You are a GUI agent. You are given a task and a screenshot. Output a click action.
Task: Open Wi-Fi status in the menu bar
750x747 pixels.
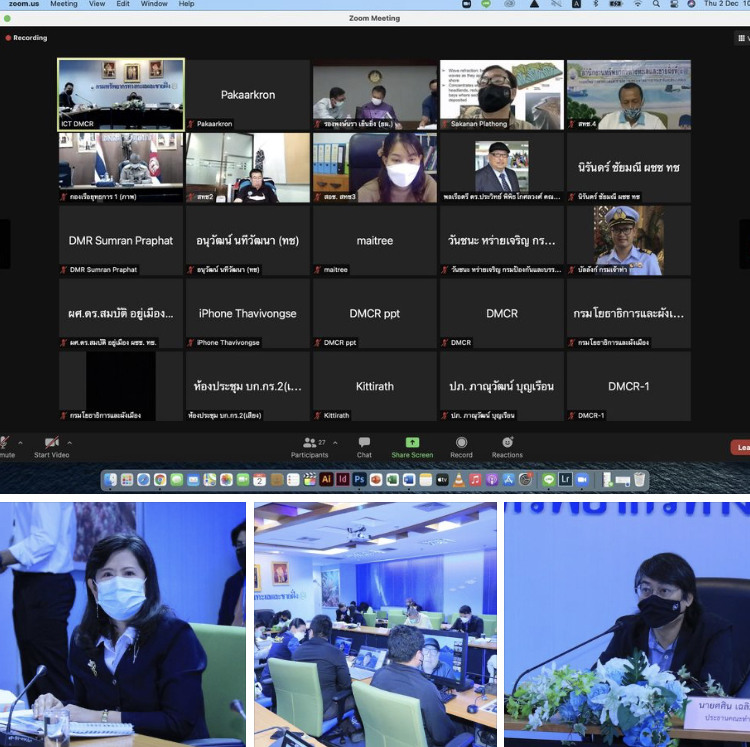coord(638,4)
